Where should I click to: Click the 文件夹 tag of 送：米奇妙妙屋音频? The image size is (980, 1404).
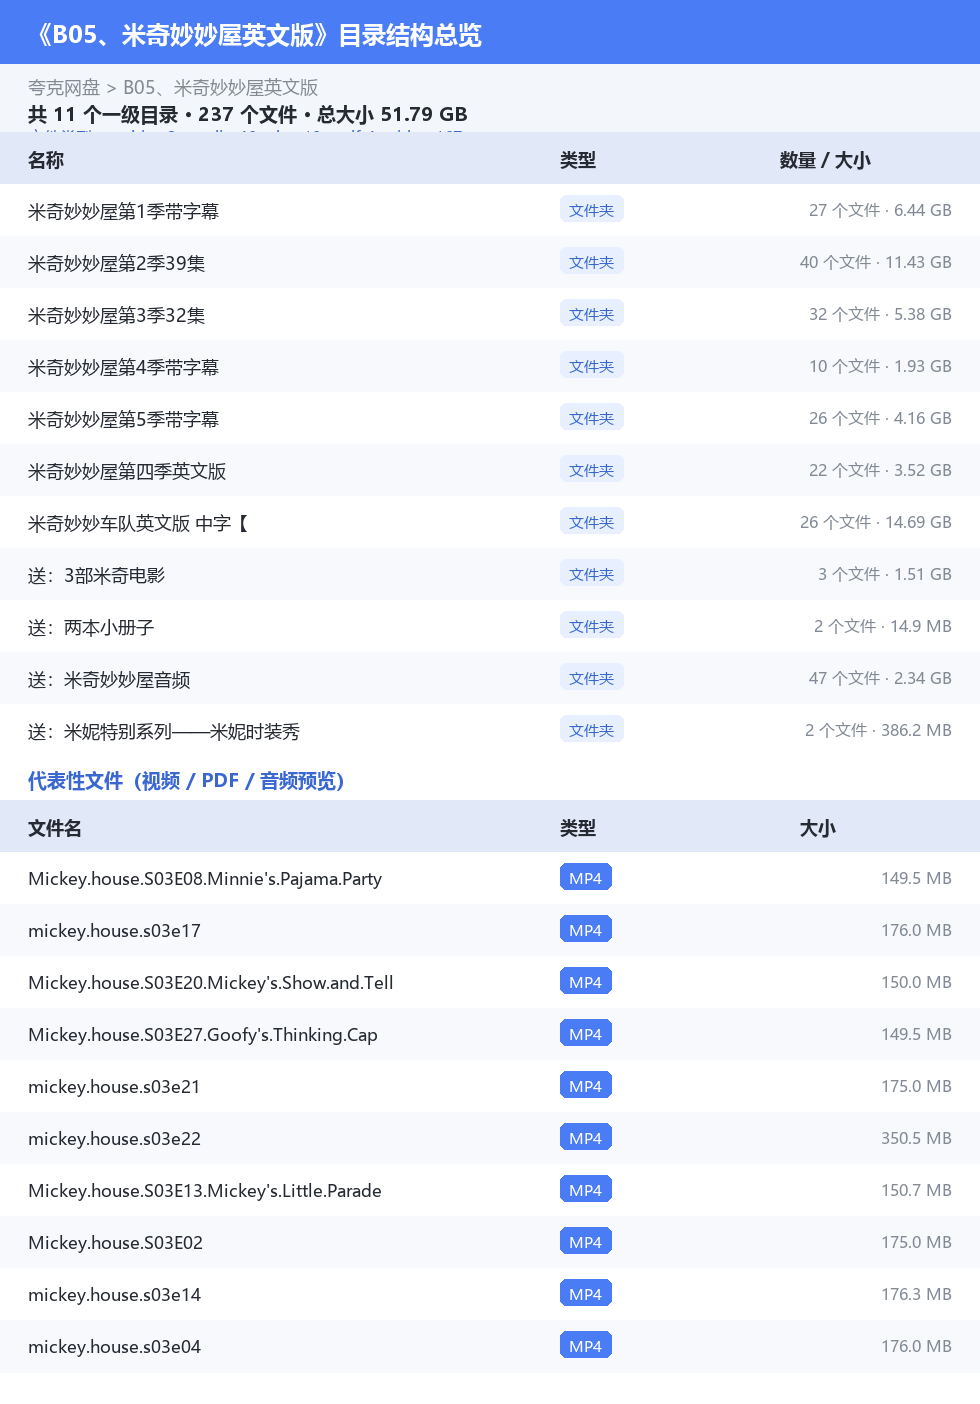coord(592,677)
